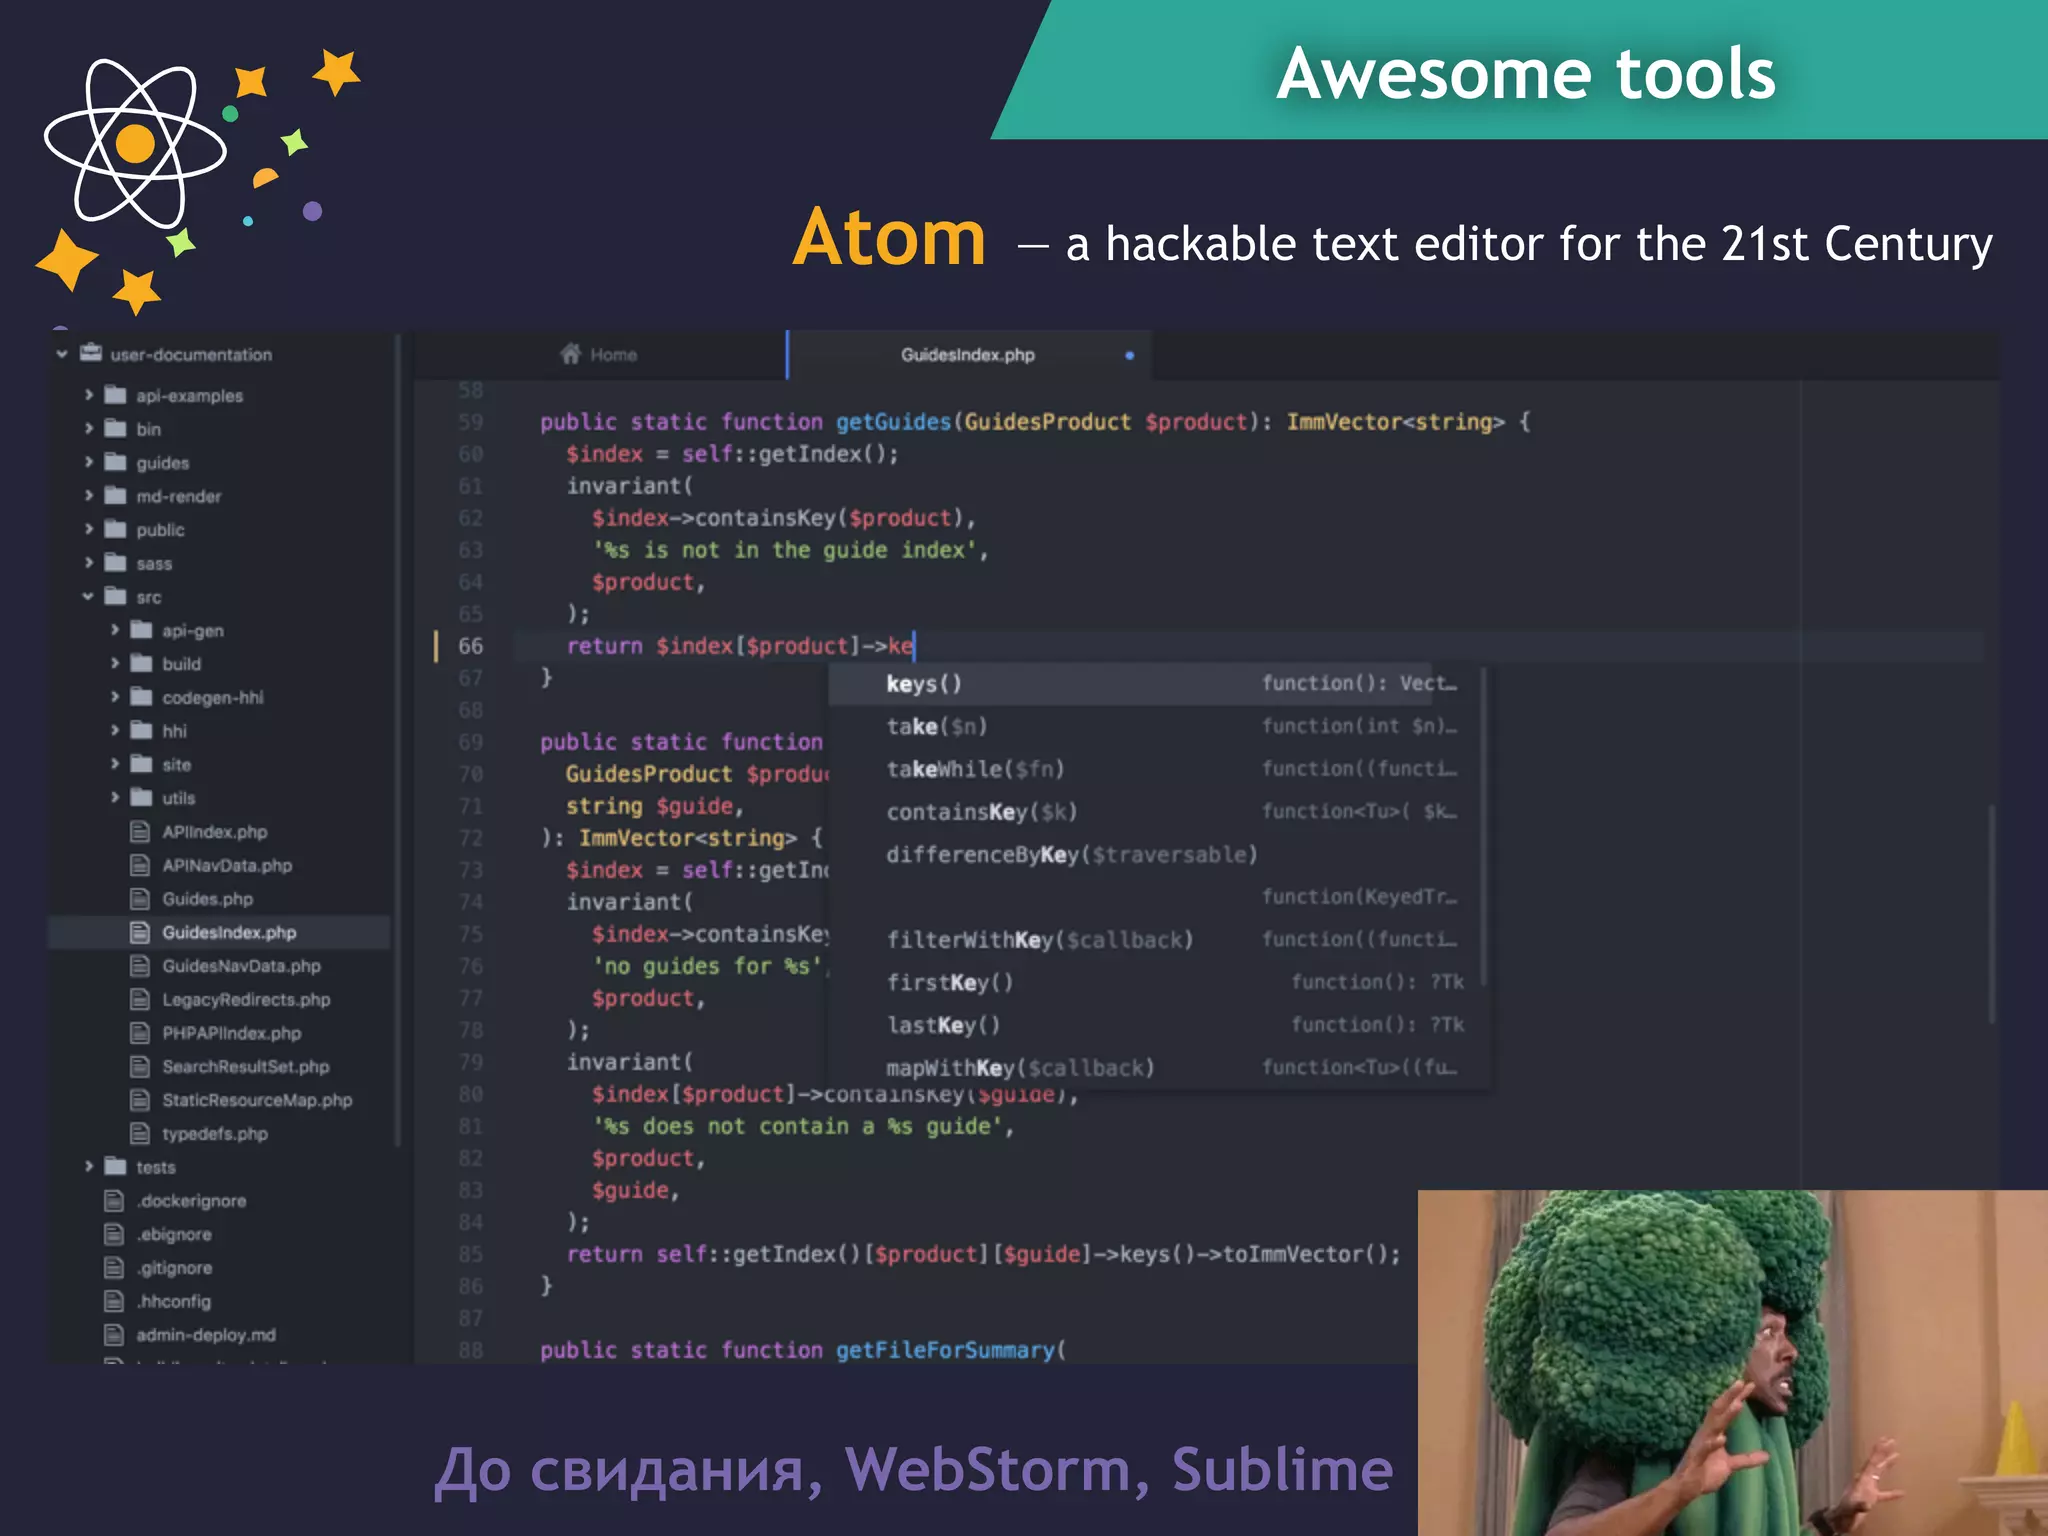
Task: Expand the bin folder chevron
Action: [89, 428]
